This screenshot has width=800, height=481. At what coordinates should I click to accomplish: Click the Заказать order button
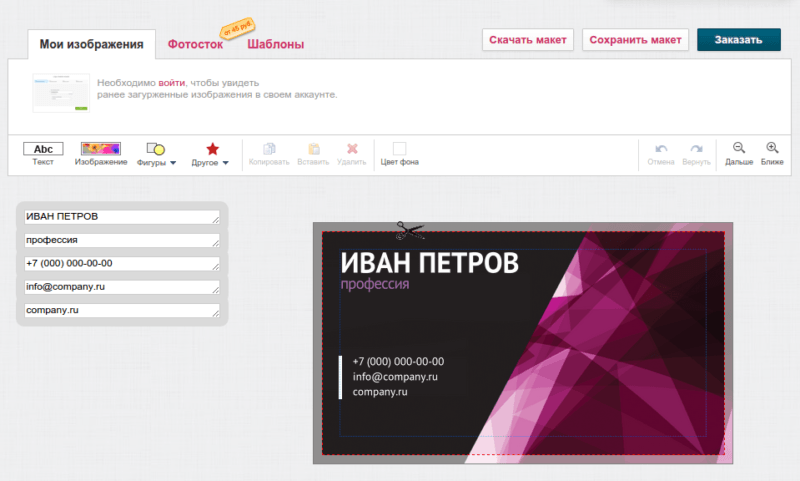pos(739,40)
